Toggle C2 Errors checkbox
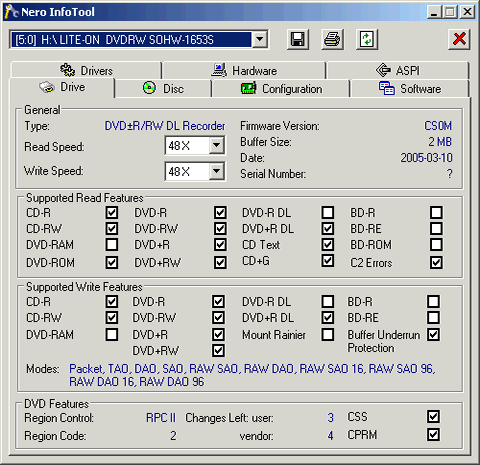This screenshot has height=465, width=480. 436,263
